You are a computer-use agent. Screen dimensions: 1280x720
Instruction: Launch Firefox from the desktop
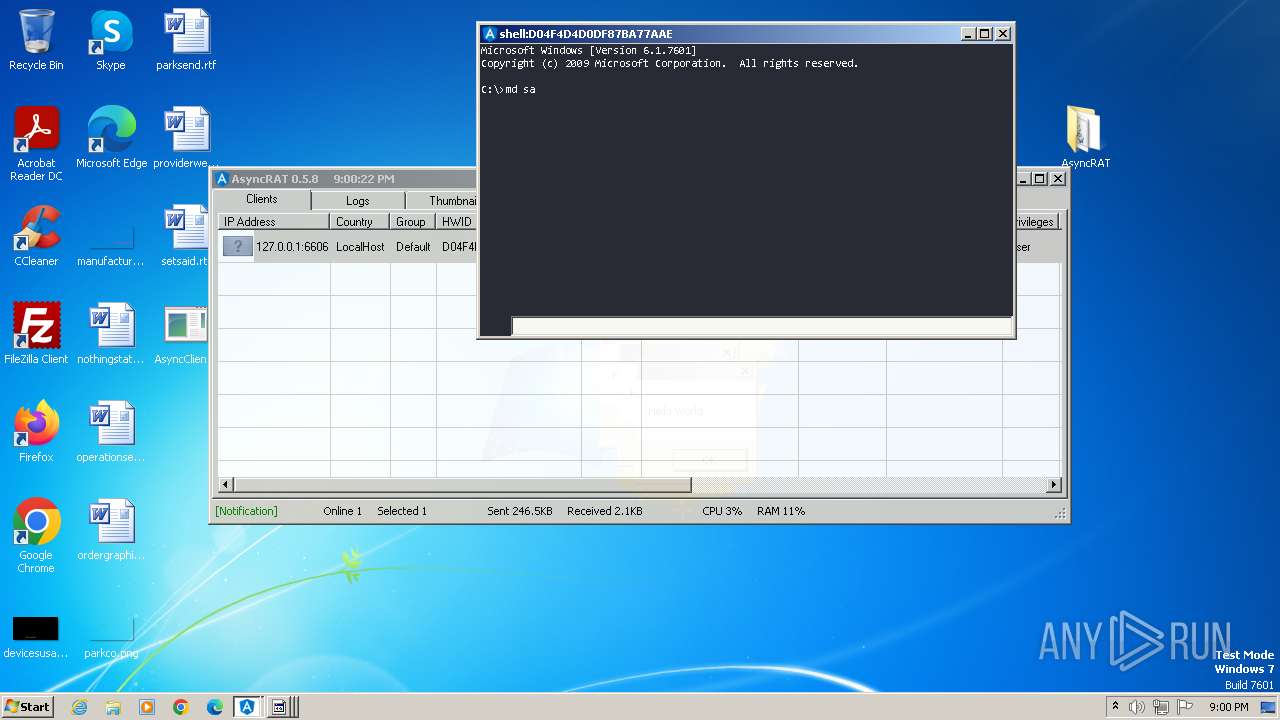pyautogui.click(x=36, y=432)
